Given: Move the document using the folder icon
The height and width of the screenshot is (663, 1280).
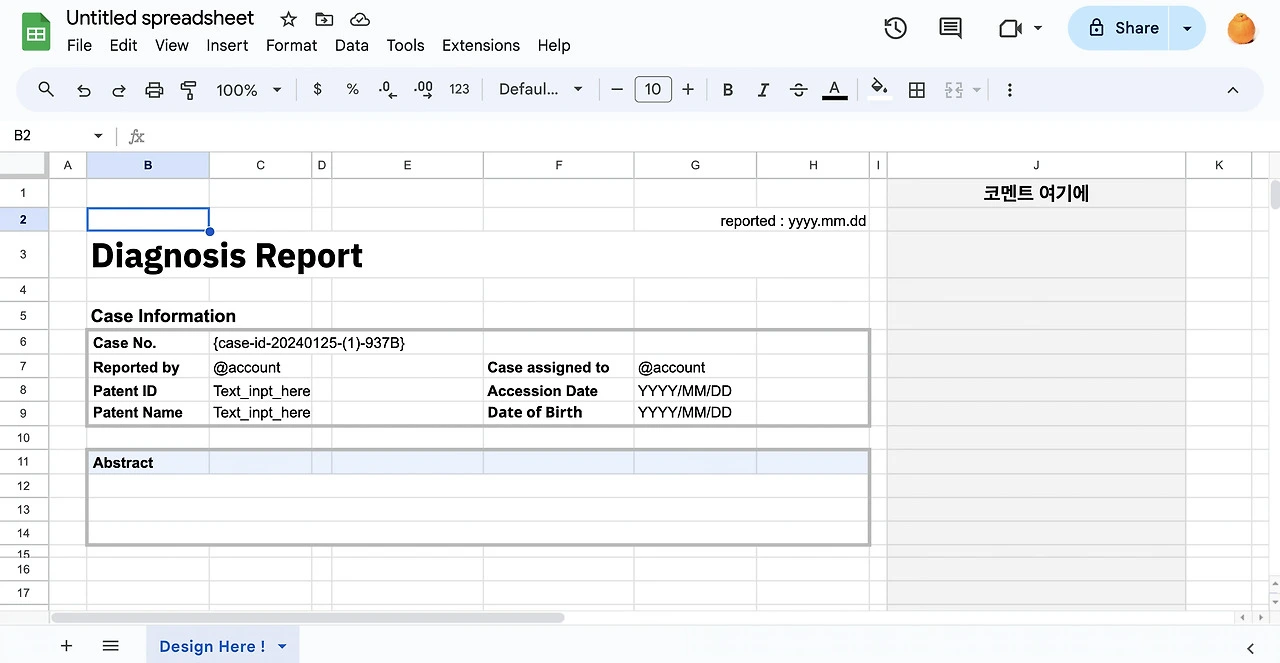Looking at the screenshot, I should [x=324, y=19].
